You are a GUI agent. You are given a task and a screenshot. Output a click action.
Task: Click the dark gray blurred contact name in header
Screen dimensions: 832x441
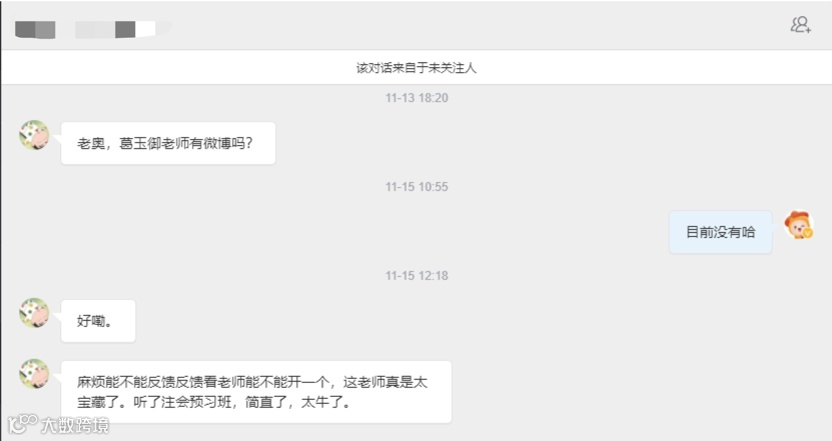point(35,30)
